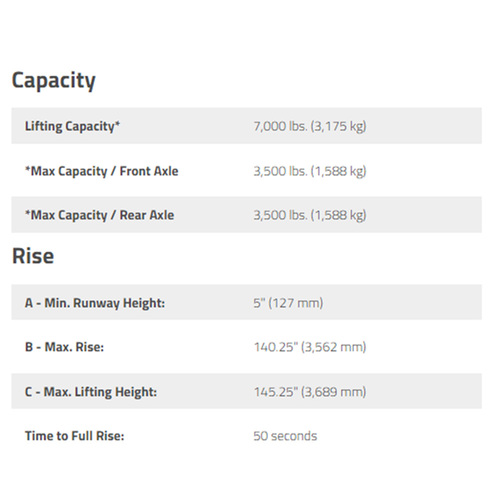Click the 145.25" (3,689 mm) value
Screen dimensions: 500x500
(310, 392)
